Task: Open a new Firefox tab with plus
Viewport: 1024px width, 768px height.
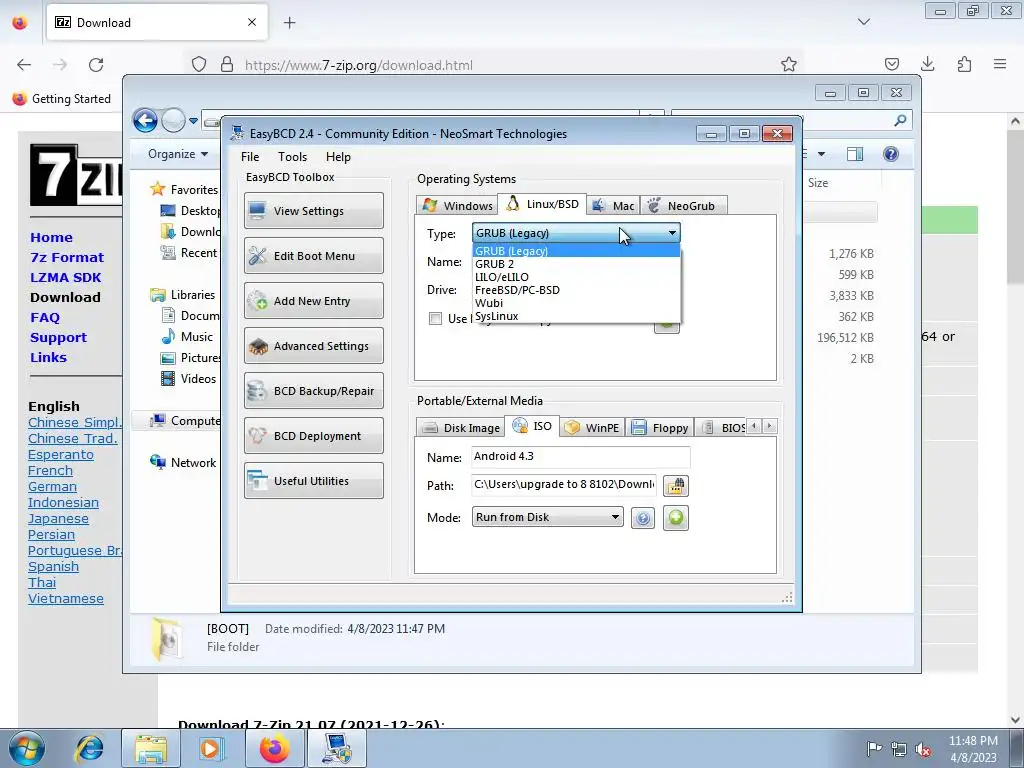Action: tap(290, 23)
